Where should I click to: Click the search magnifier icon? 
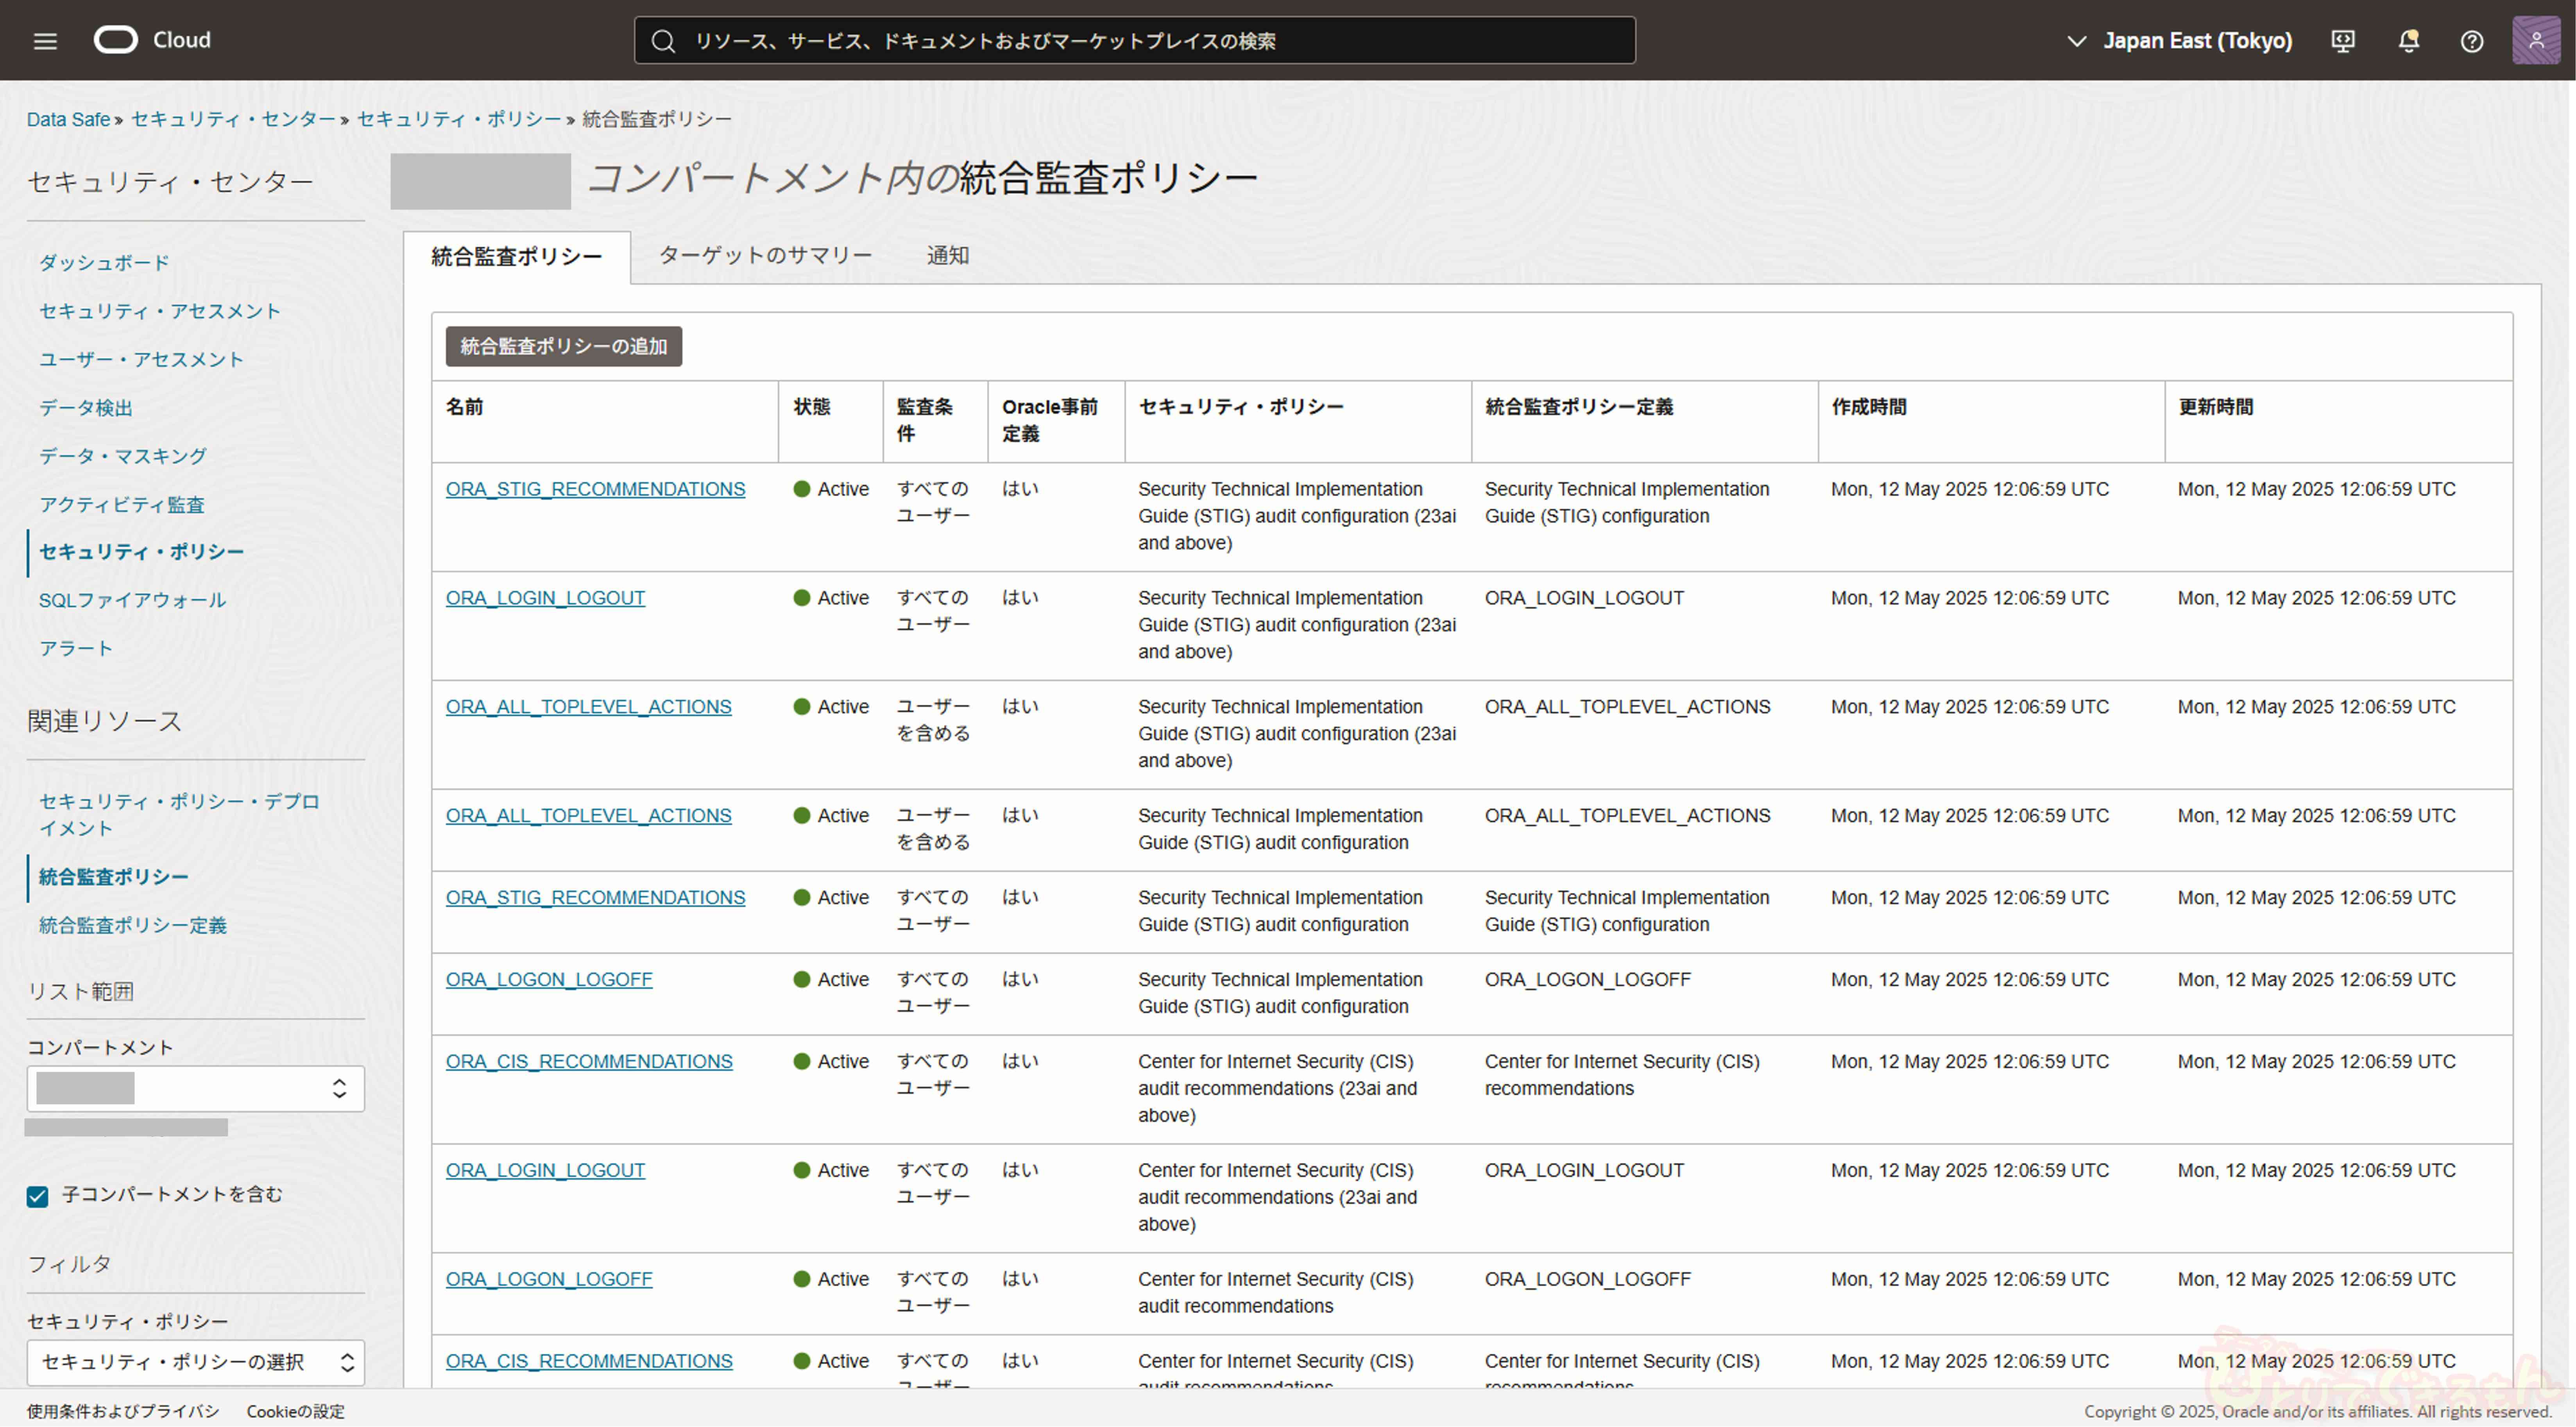pyautogui.click(x=663, y=41)
